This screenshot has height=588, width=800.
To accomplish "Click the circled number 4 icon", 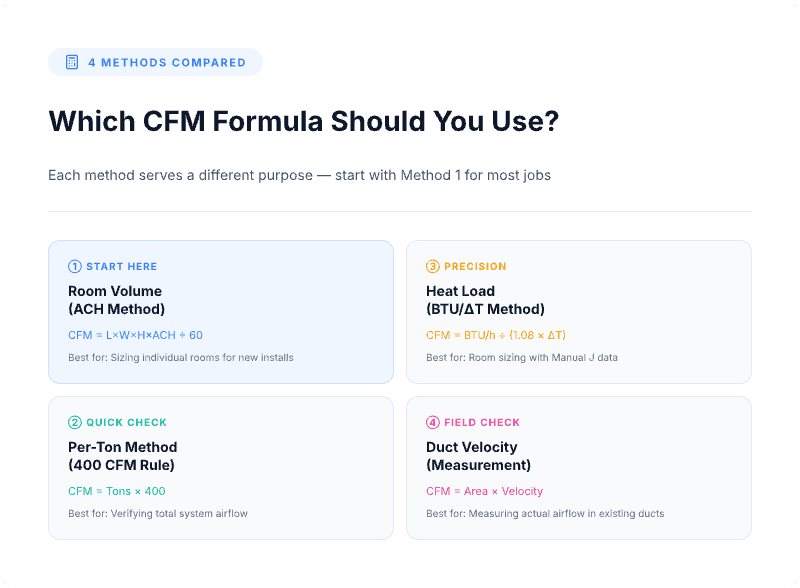I will [433, 423].
